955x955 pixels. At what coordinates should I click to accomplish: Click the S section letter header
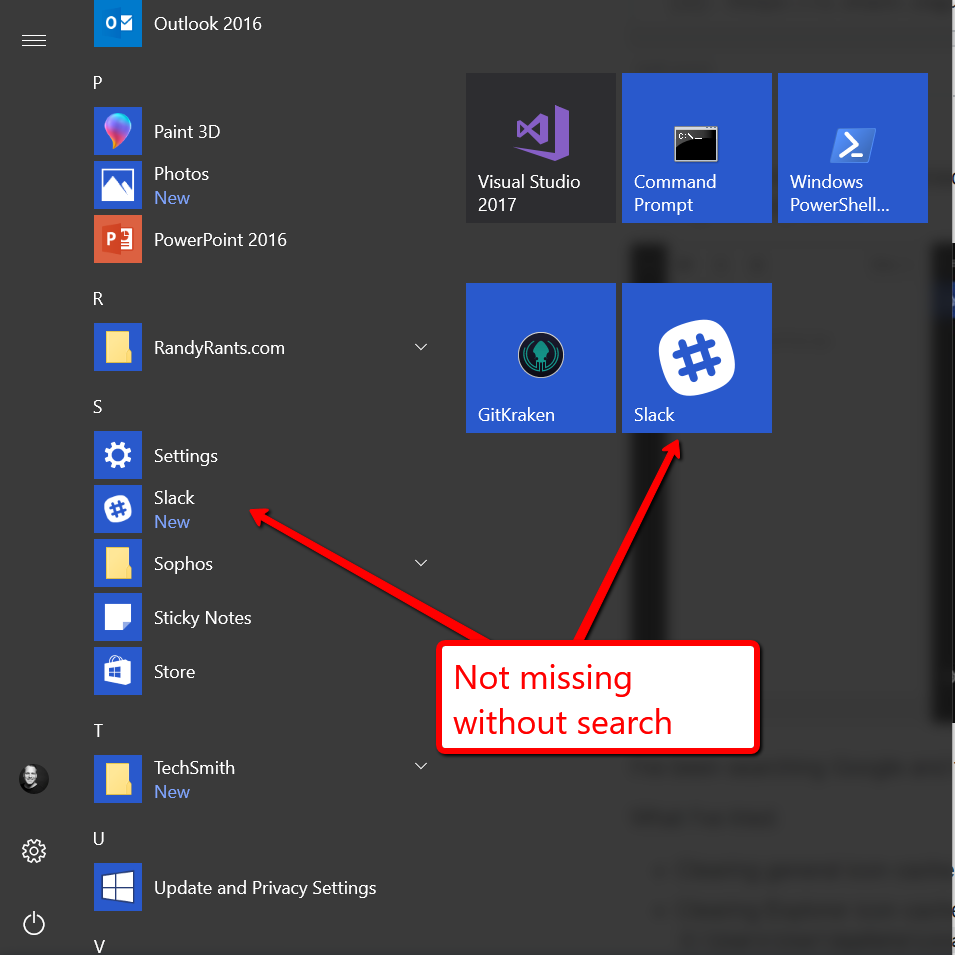coord(97,407)
